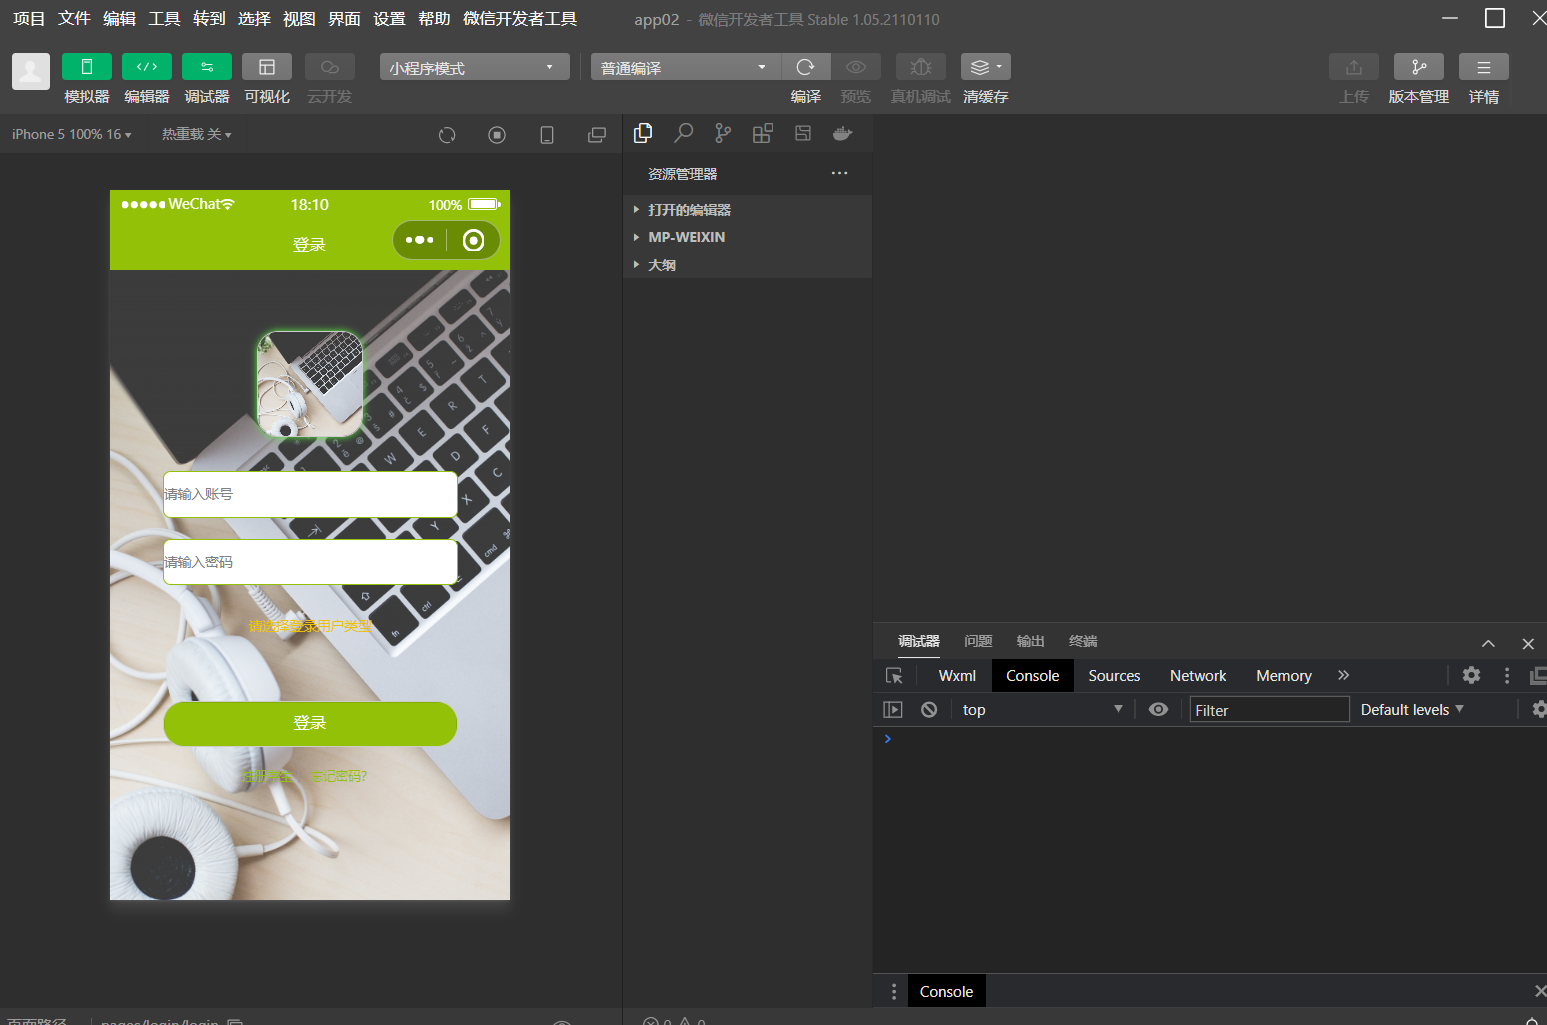The height and width of the screenshot is (1025, 1547).
Task: Open the extensions sidebar icon
Action: tap(763, 133)
